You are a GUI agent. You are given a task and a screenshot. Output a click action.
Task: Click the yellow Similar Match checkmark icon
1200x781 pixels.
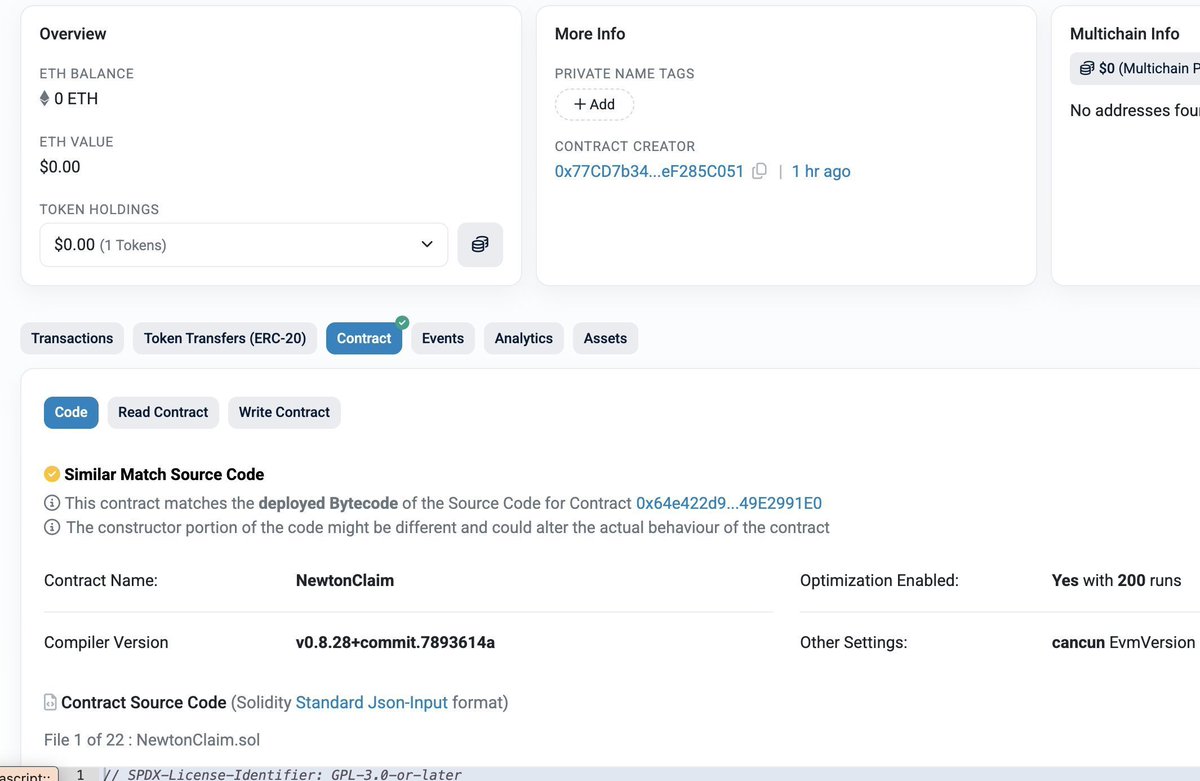pos(52,475)
